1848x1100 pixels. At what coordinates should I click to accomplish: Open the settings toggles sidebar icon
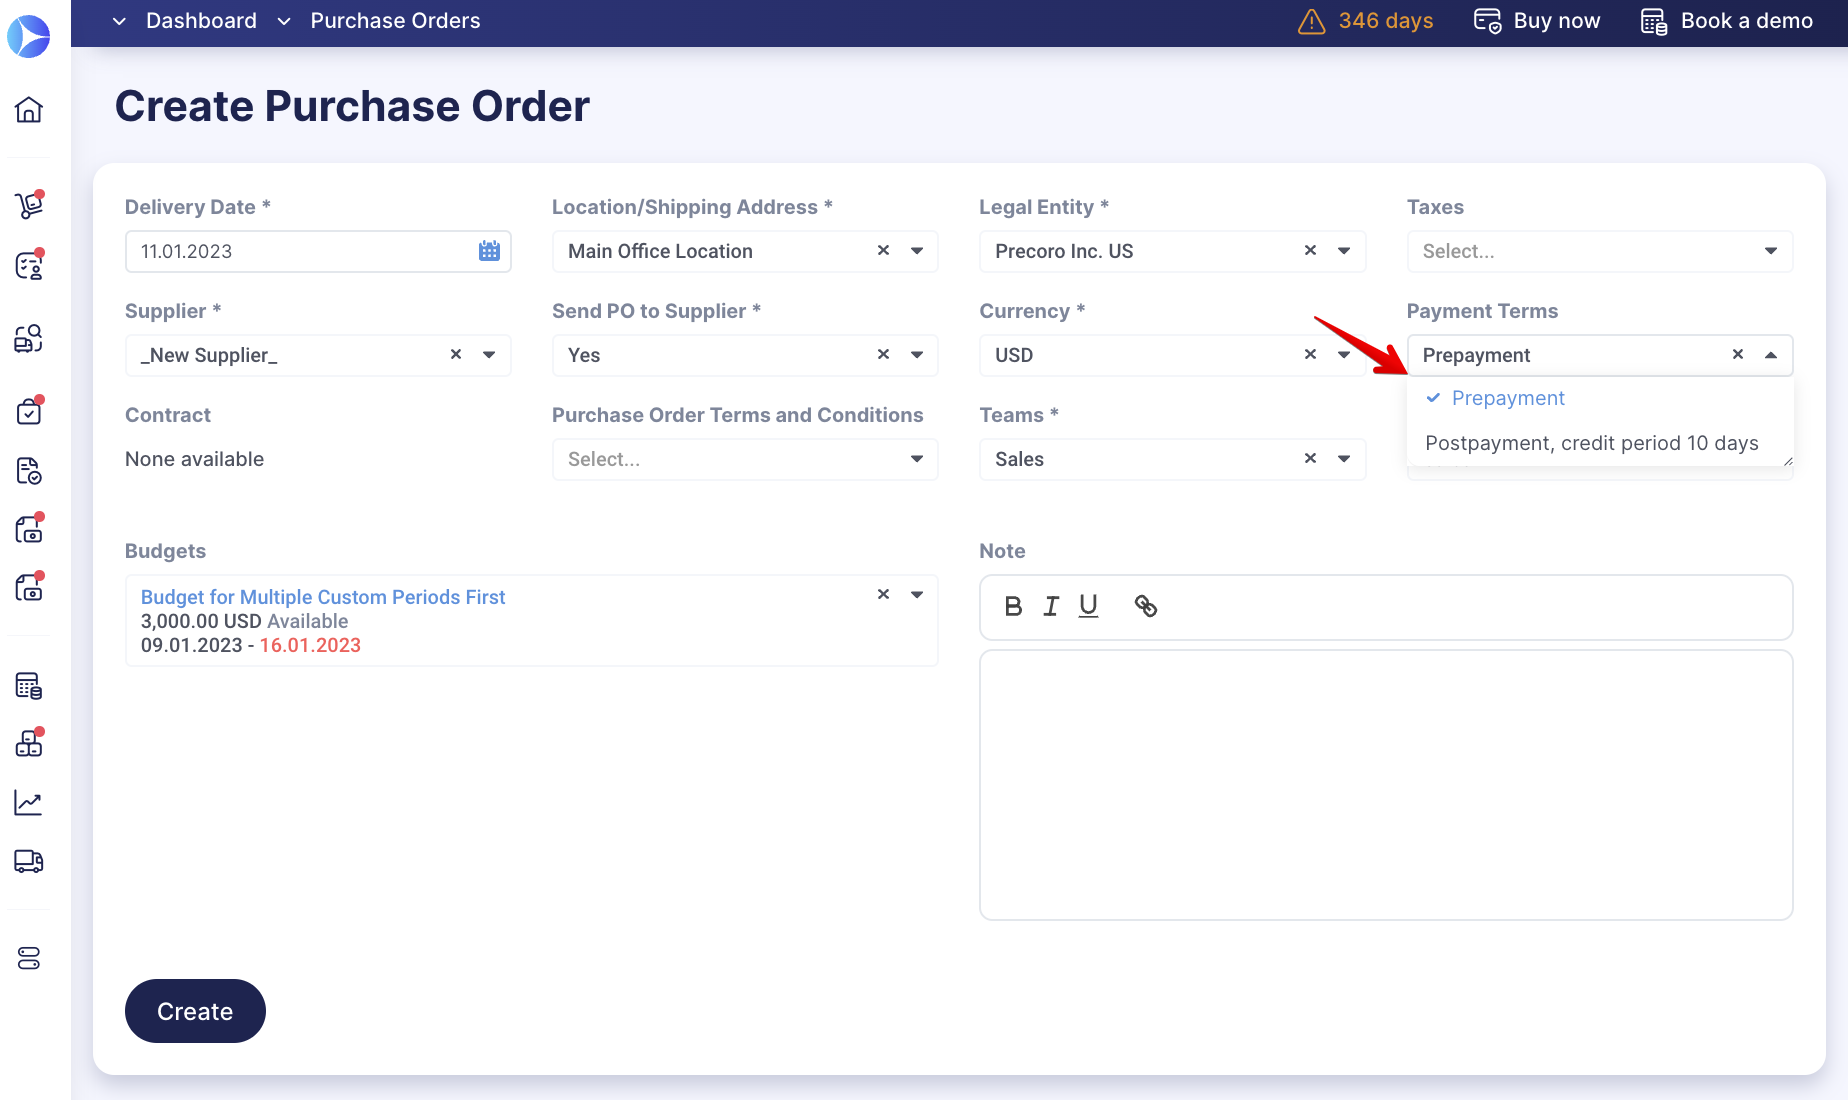pos(29,958)
